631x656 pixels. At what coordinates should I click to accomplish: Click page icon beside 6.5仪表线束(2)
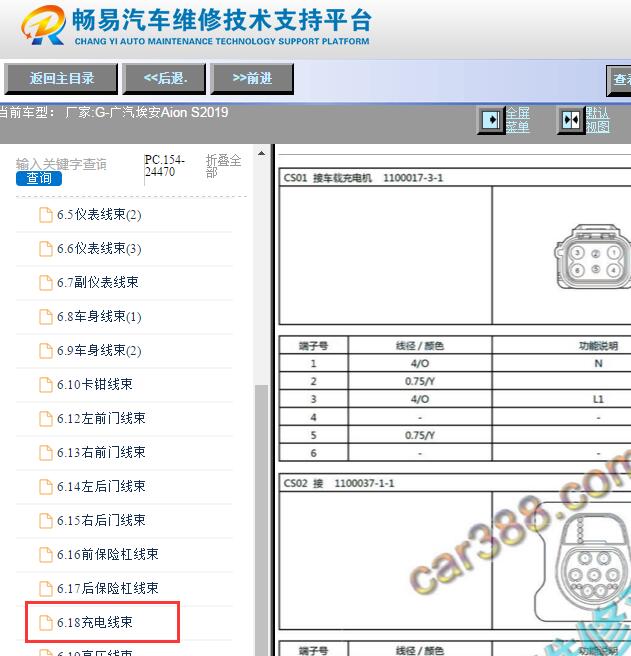coord(46,215)
